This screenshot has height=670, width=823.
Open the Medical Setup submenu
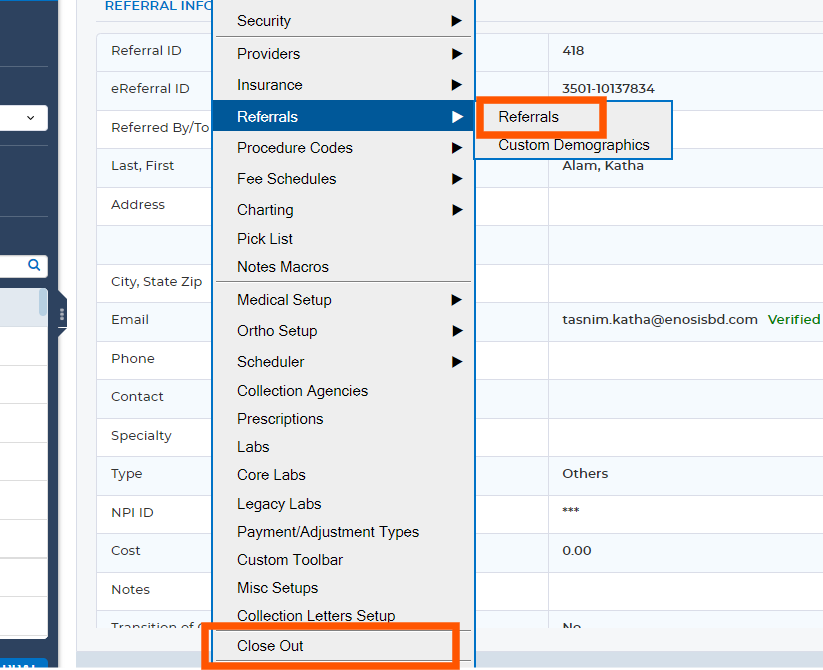343,300
